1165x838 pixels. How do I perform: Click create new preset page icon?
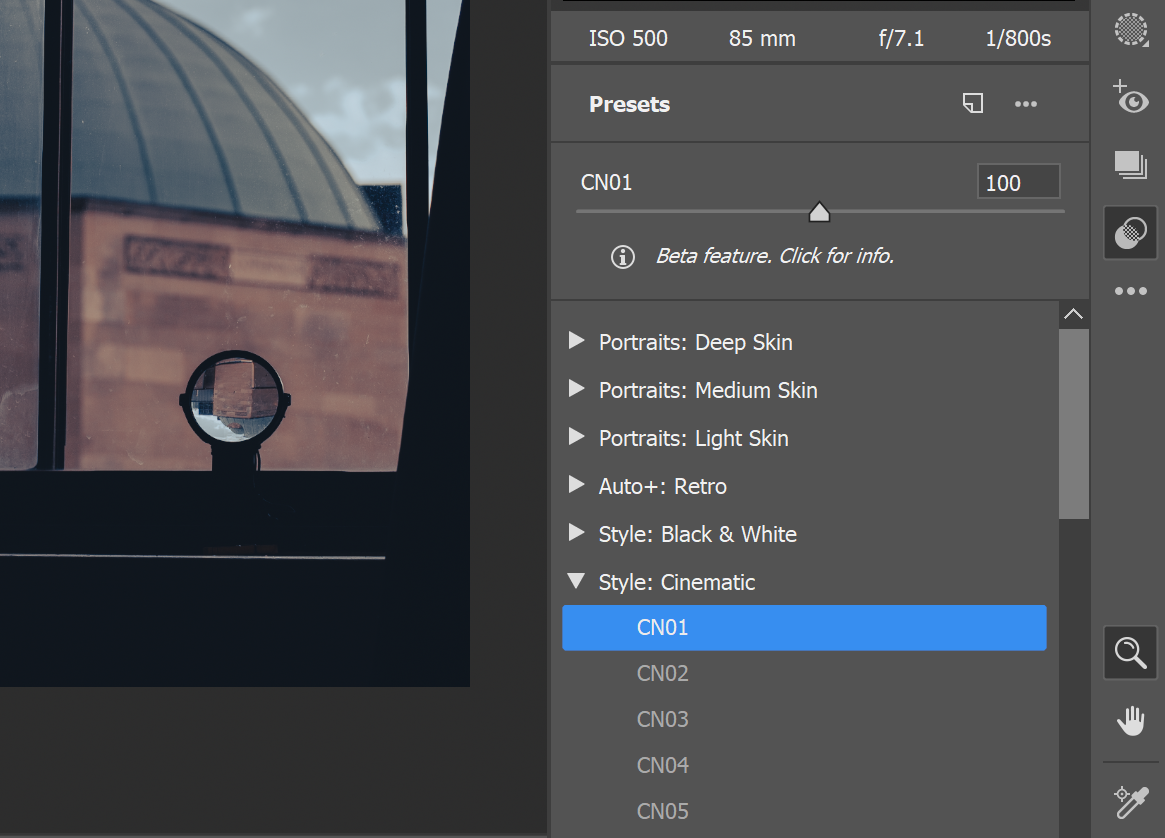tap(973, 103)
